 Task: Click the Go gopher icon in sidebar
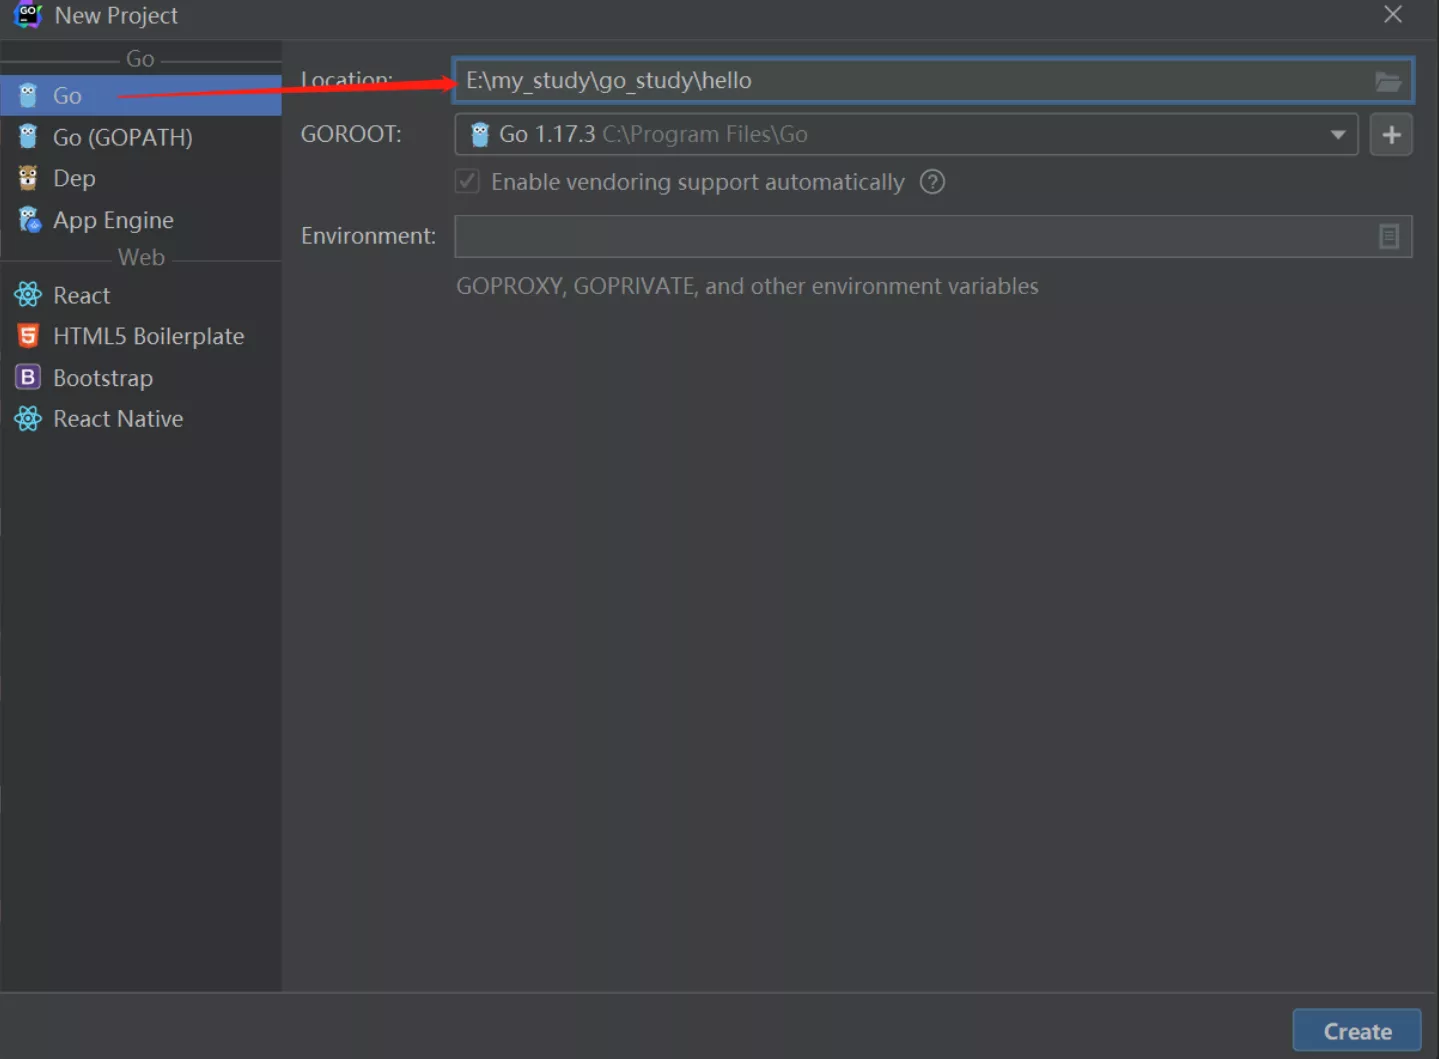point(28,95)
